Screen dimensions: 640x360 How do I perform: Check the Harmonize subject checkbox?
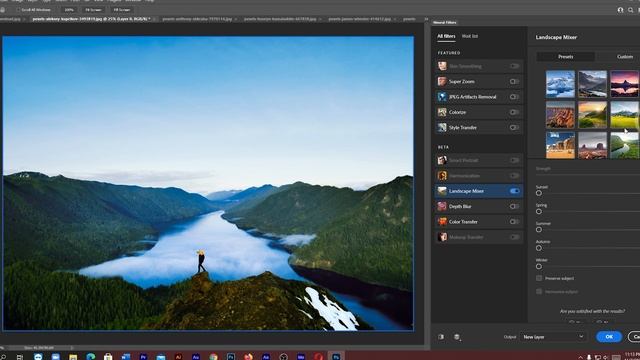539,291
